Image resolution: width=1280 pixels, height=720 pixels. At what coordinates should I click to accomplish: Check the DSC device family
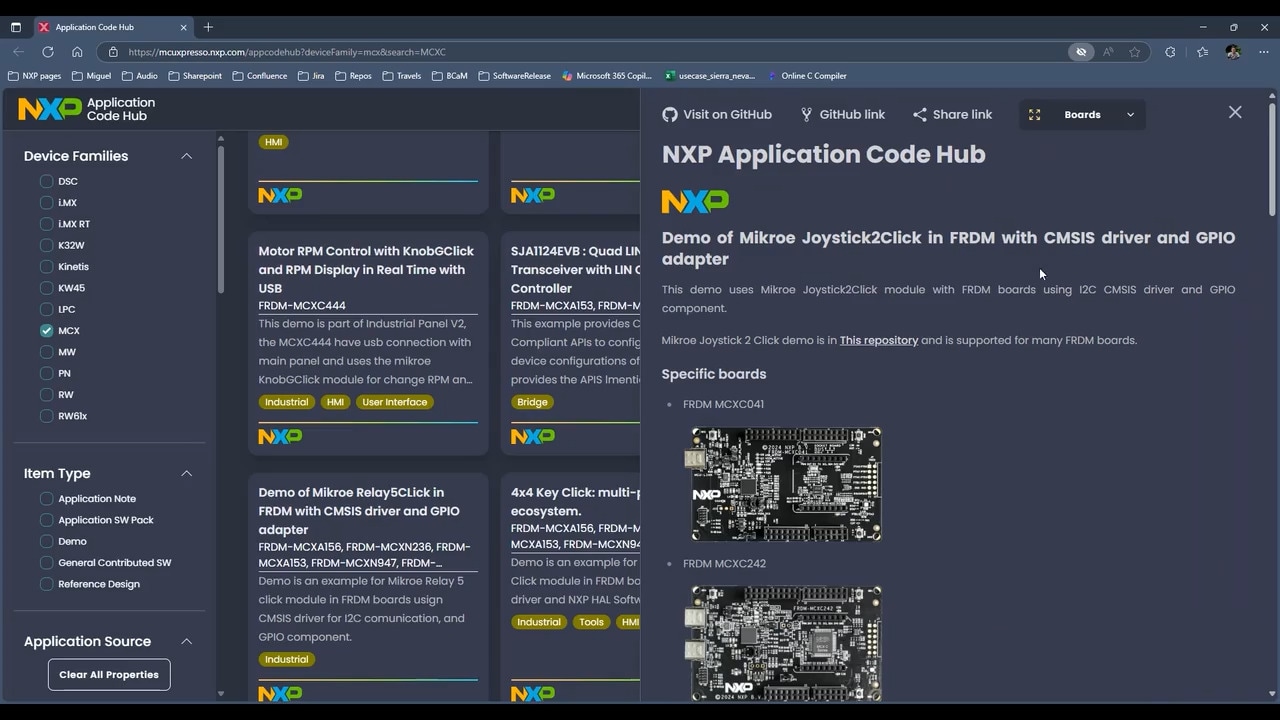(46, 181)
